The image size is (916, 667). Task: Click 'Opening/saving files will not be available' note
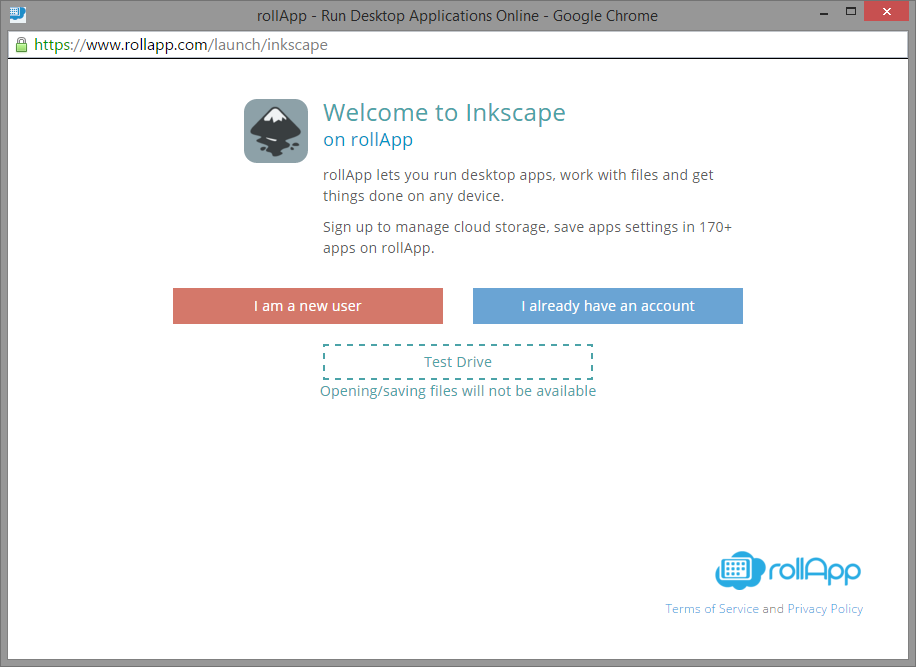click(458, 391)
